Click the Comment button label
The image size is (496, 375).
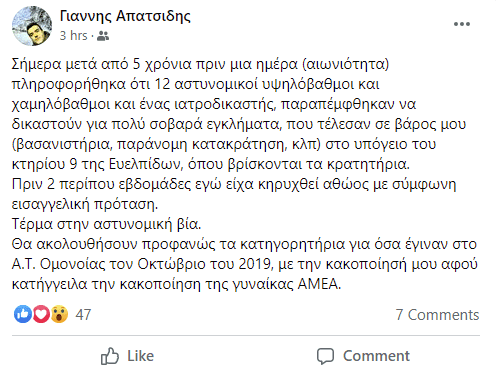(x=376, y=356)
